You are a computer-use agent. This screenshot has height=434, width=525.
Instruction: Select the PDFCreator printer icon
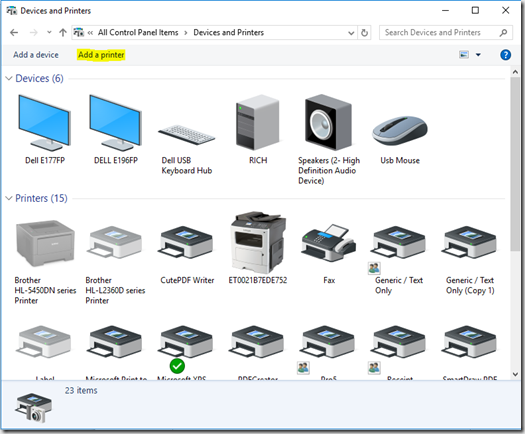[257, 342]
